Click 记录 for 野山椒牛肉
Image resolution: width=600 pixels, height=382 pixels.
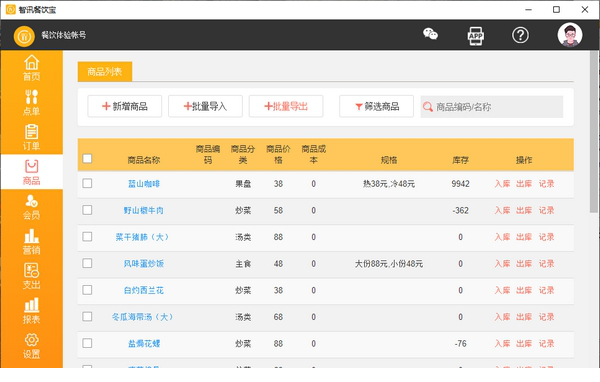tap(546, 210)
